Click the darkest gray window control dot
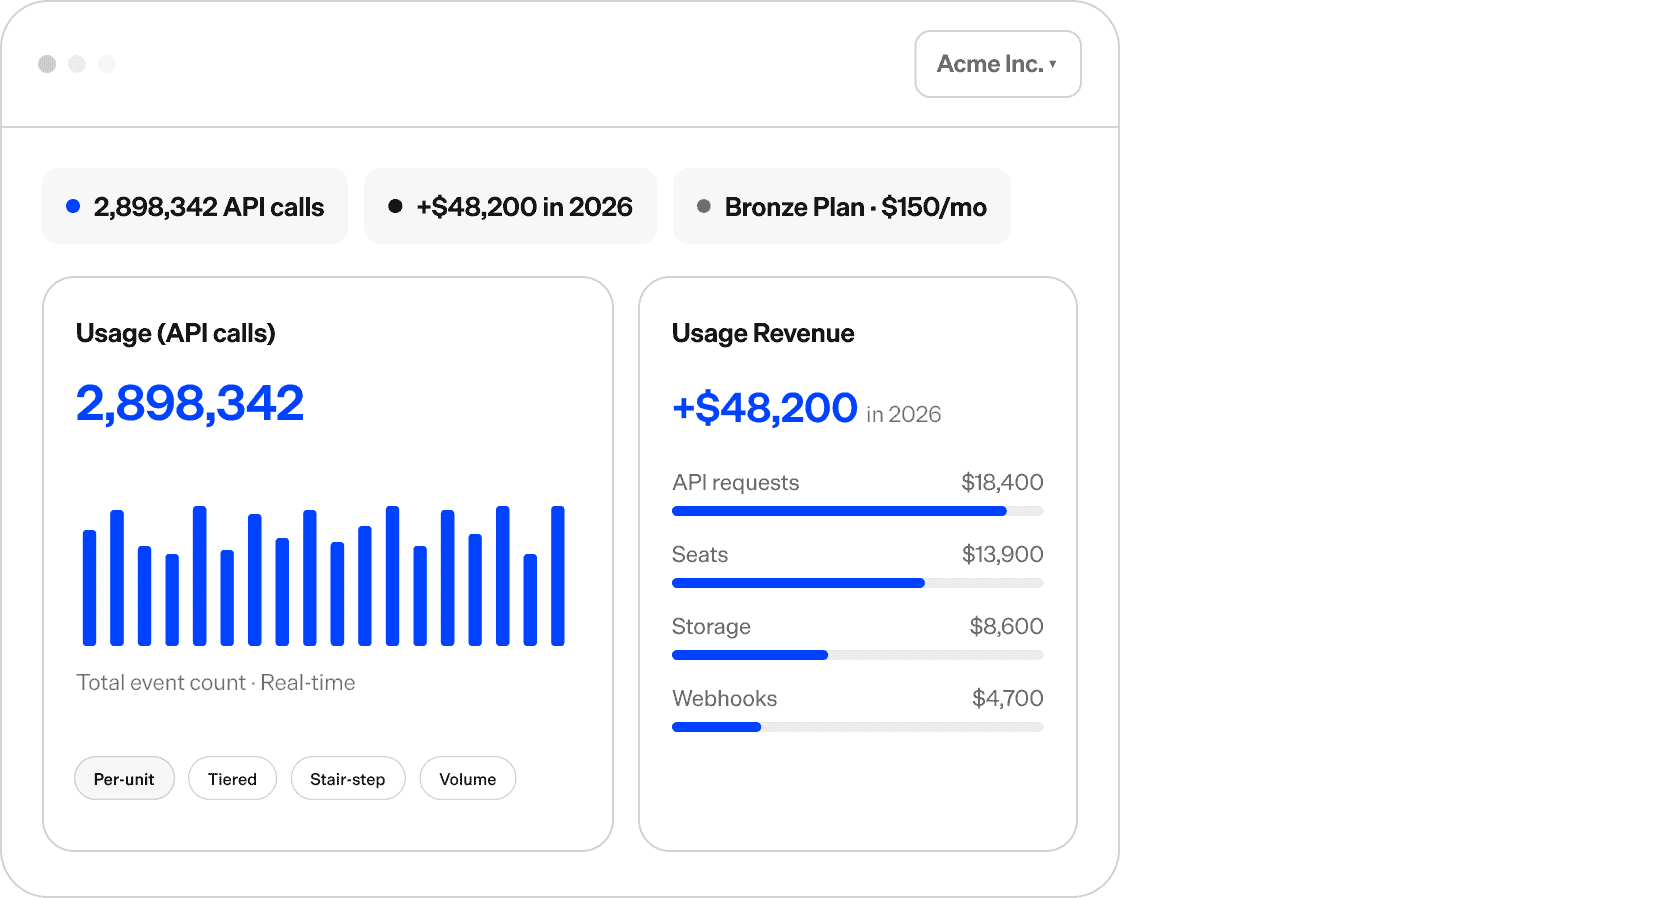This screenshot has height=898, width=1680. pos(47,64)
